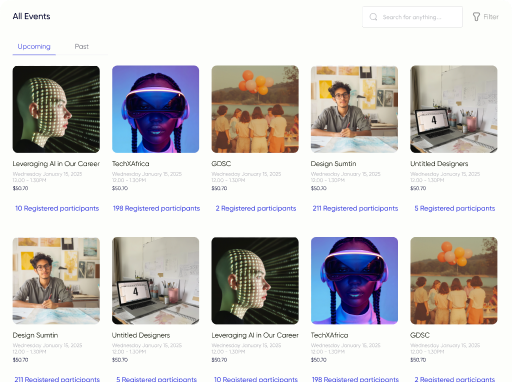View first-row '5 Registered participants' link
The width and height of the screenshot is (512, 382).
pos(455,208)
